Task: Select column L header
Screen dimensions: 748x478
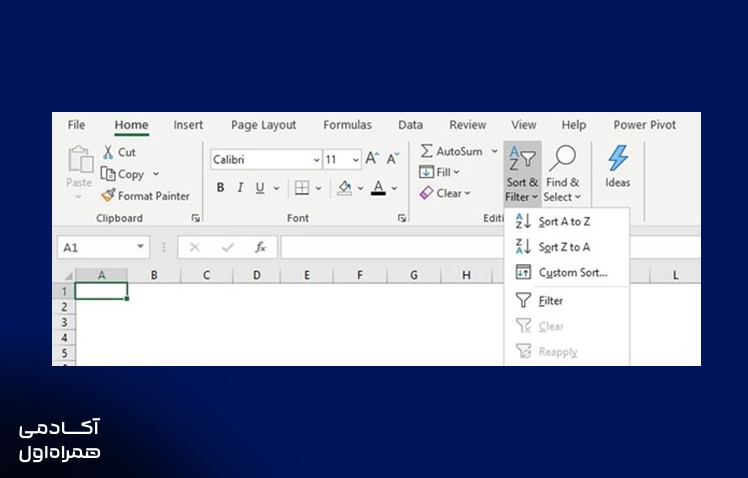Action: 675,275
